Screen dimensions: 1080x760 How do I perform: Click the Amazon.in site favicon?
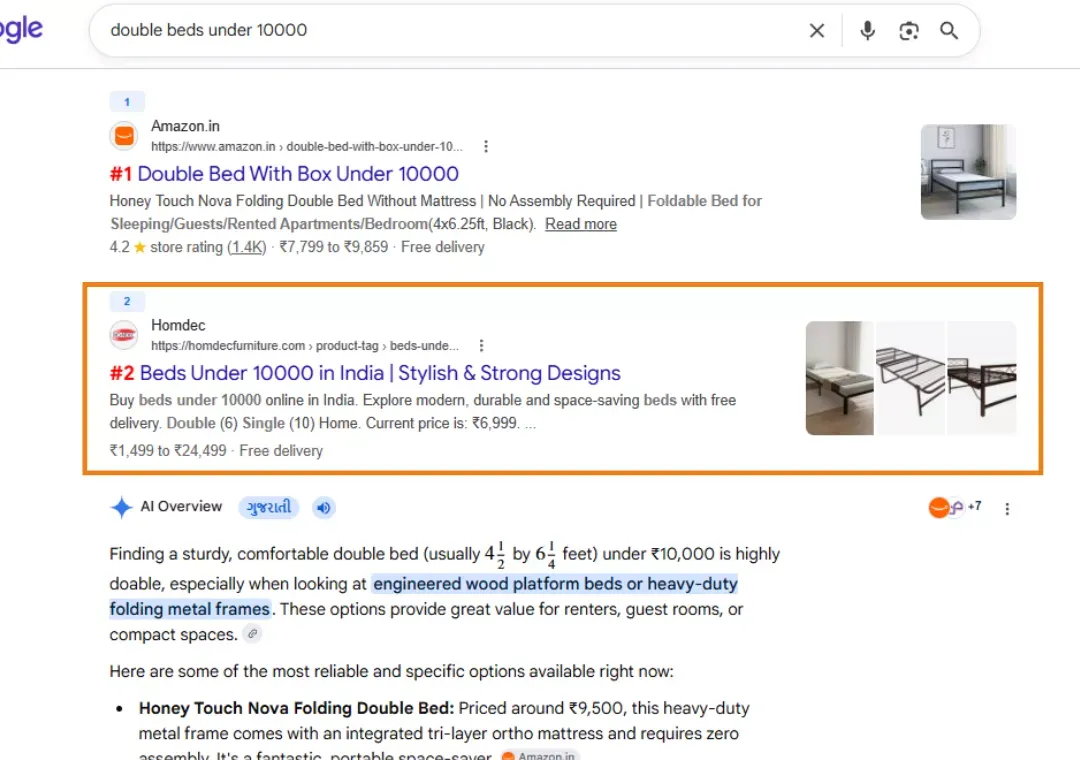pyautogui.click(x=124, y=135)
